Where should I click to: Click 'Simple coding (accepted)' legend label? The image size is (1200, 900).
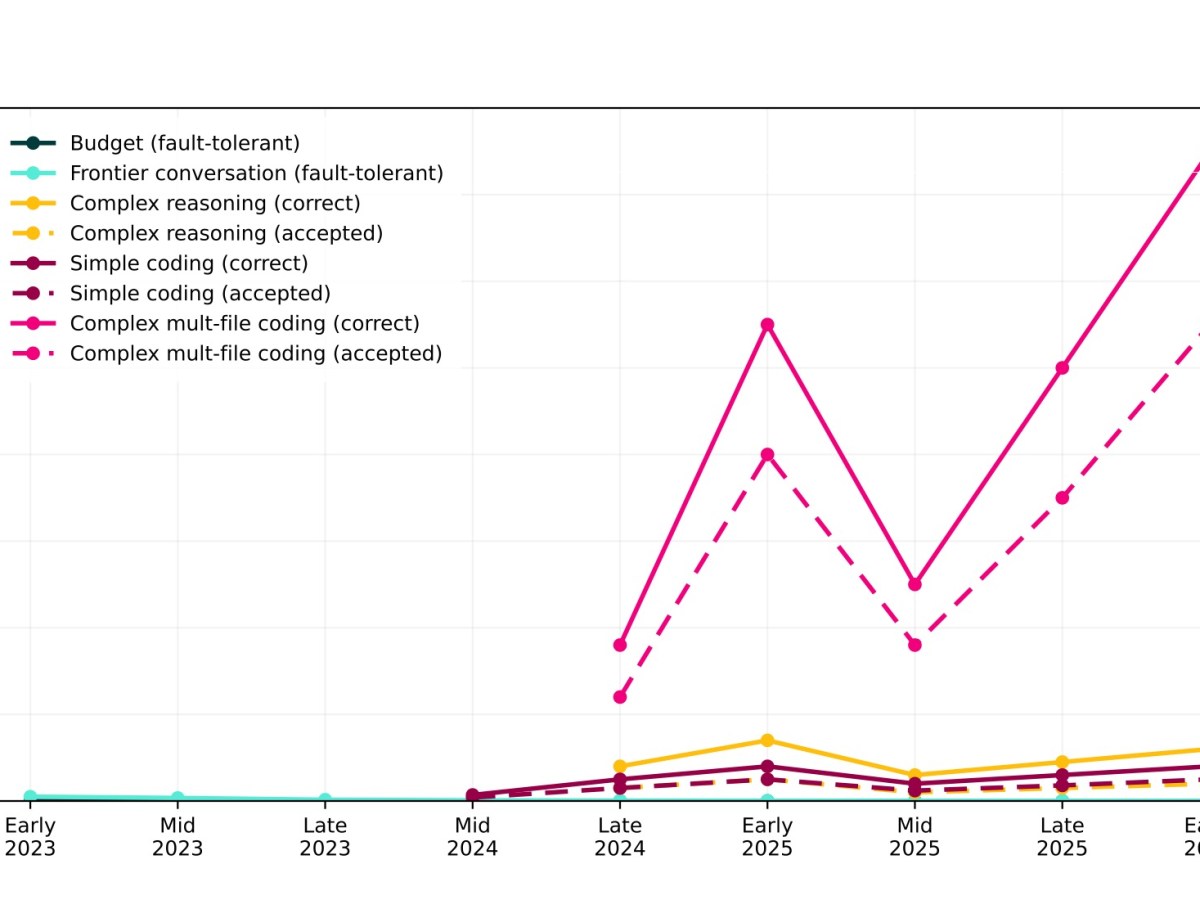click(x=200, y=293)
